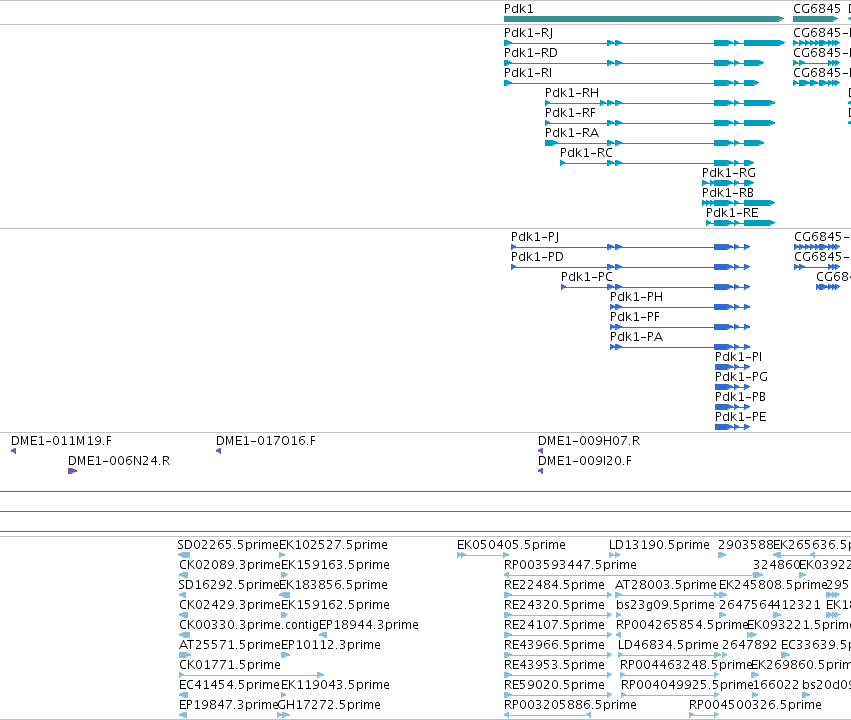The width and height of the screenshot is (851, 720).
Task: Open the RE59020.5prime EST label
Action: pos(555,685)
